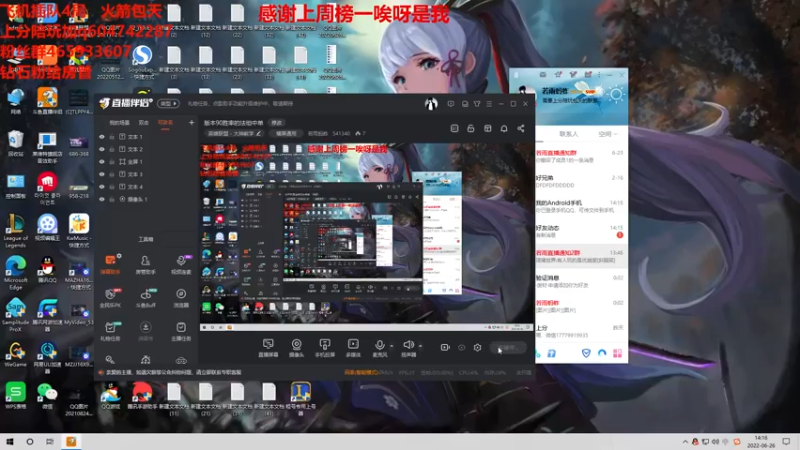Open Task View on the taskbar
The height and width of the screenshot is (450, 800).
click(49, 442)
